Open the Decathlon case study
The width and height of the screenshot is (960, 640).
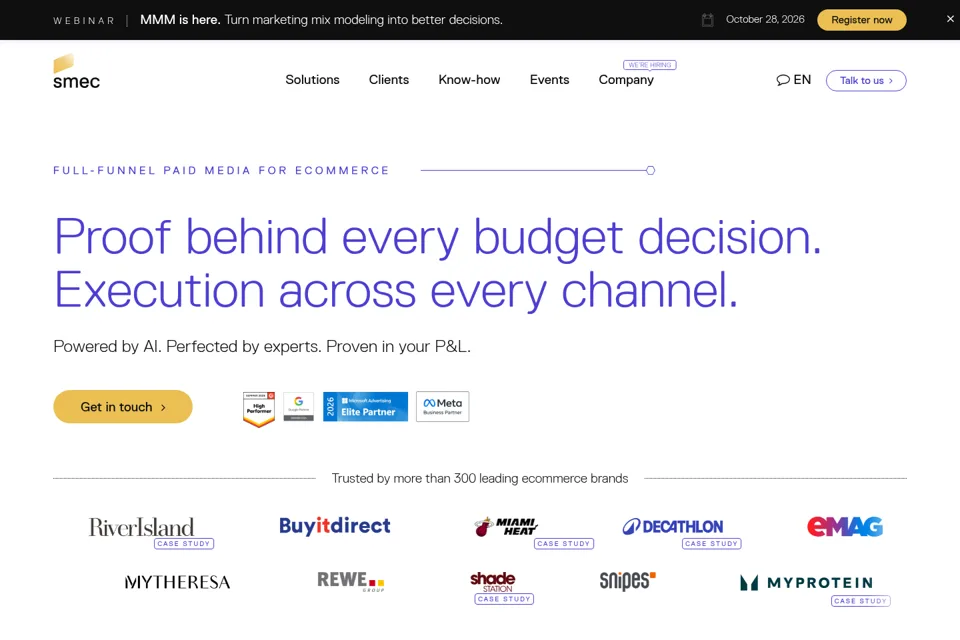pos(711,544)
